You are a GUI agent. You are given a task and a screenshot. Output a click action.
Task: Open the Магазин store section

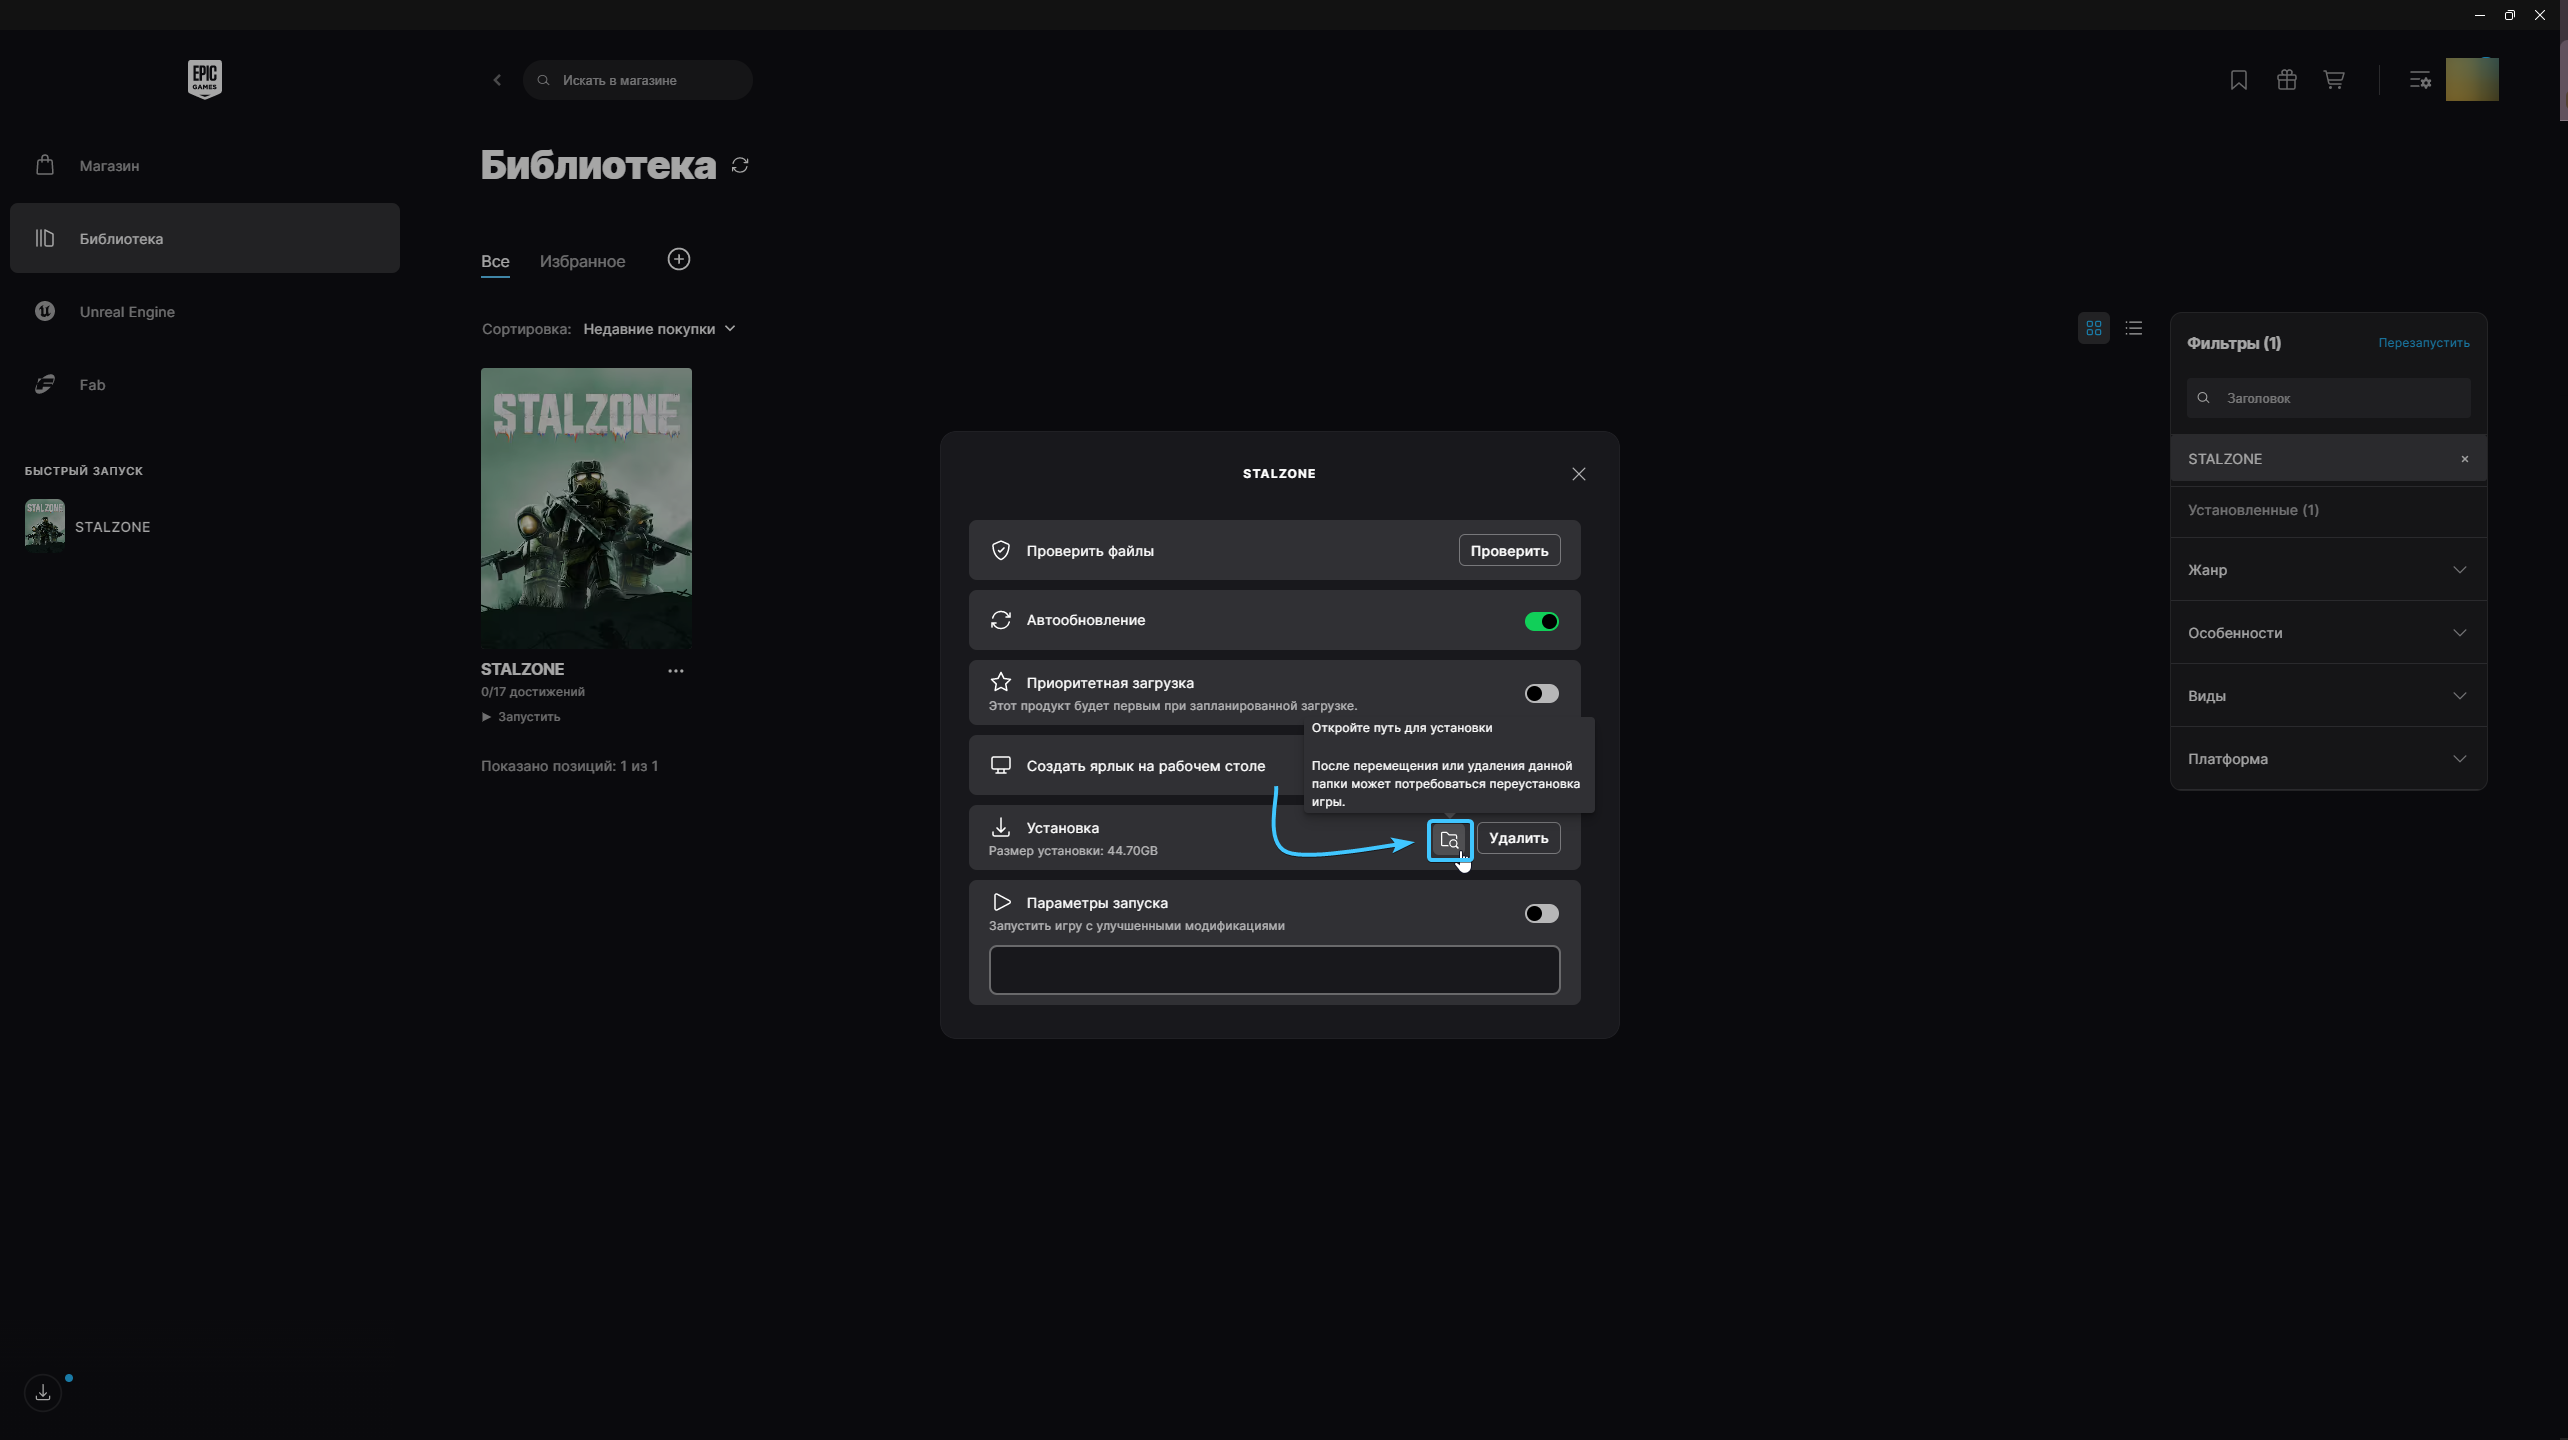tap(205, 165)
